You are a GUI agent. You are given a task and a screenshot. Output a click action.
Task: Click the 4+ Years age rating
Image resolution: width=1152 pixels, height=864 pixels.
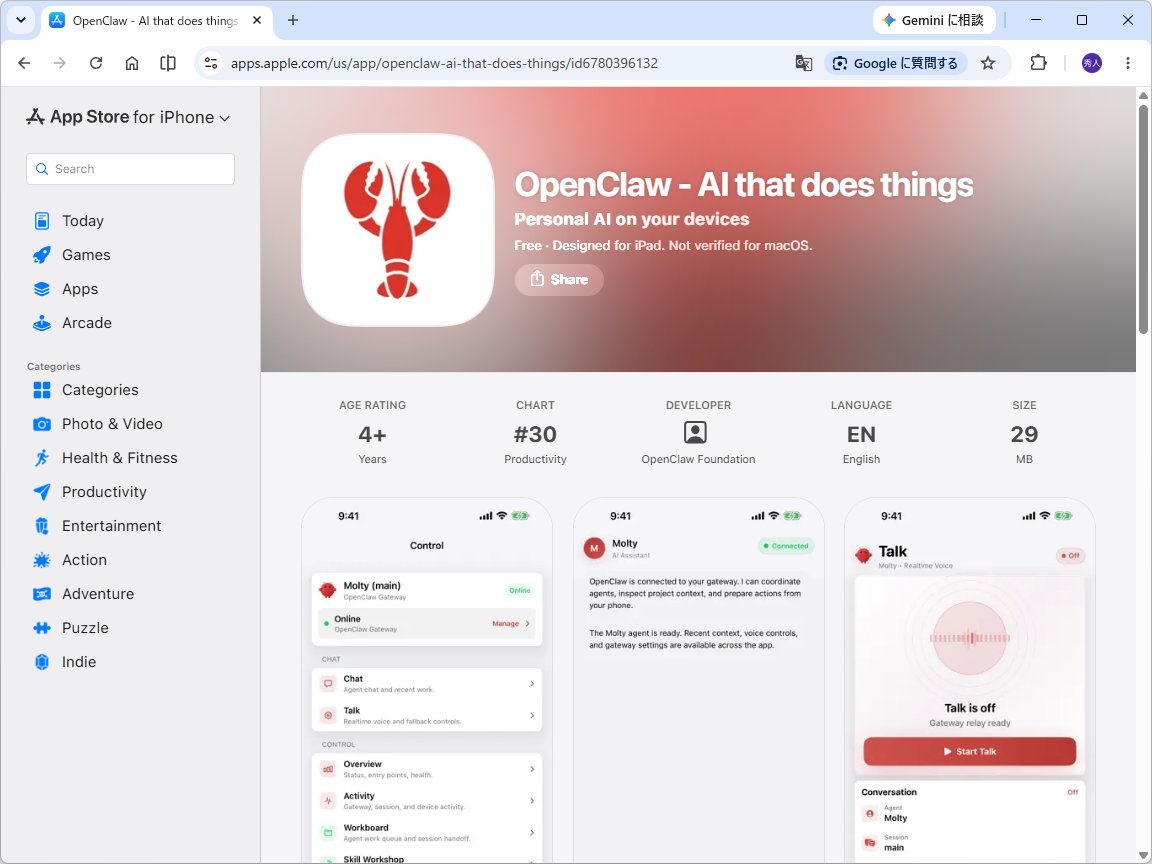tap(372, 434)
